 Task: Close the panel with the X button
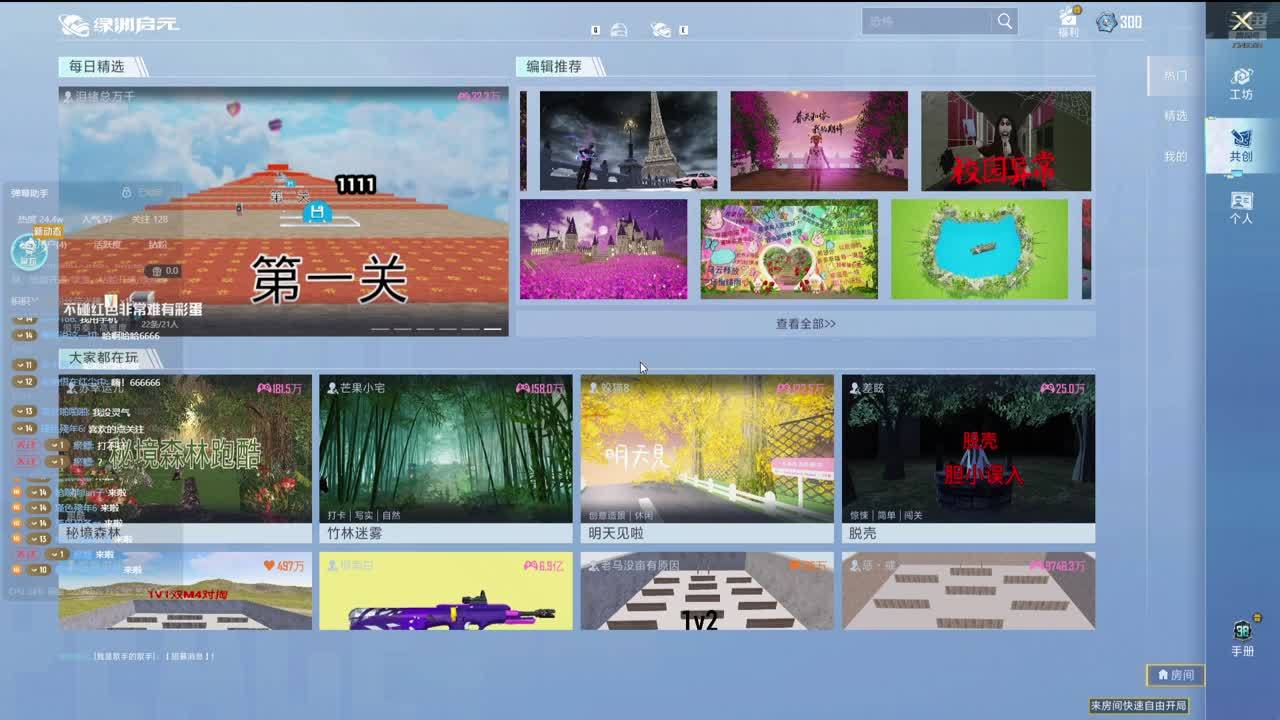(x=1242, y=21)
